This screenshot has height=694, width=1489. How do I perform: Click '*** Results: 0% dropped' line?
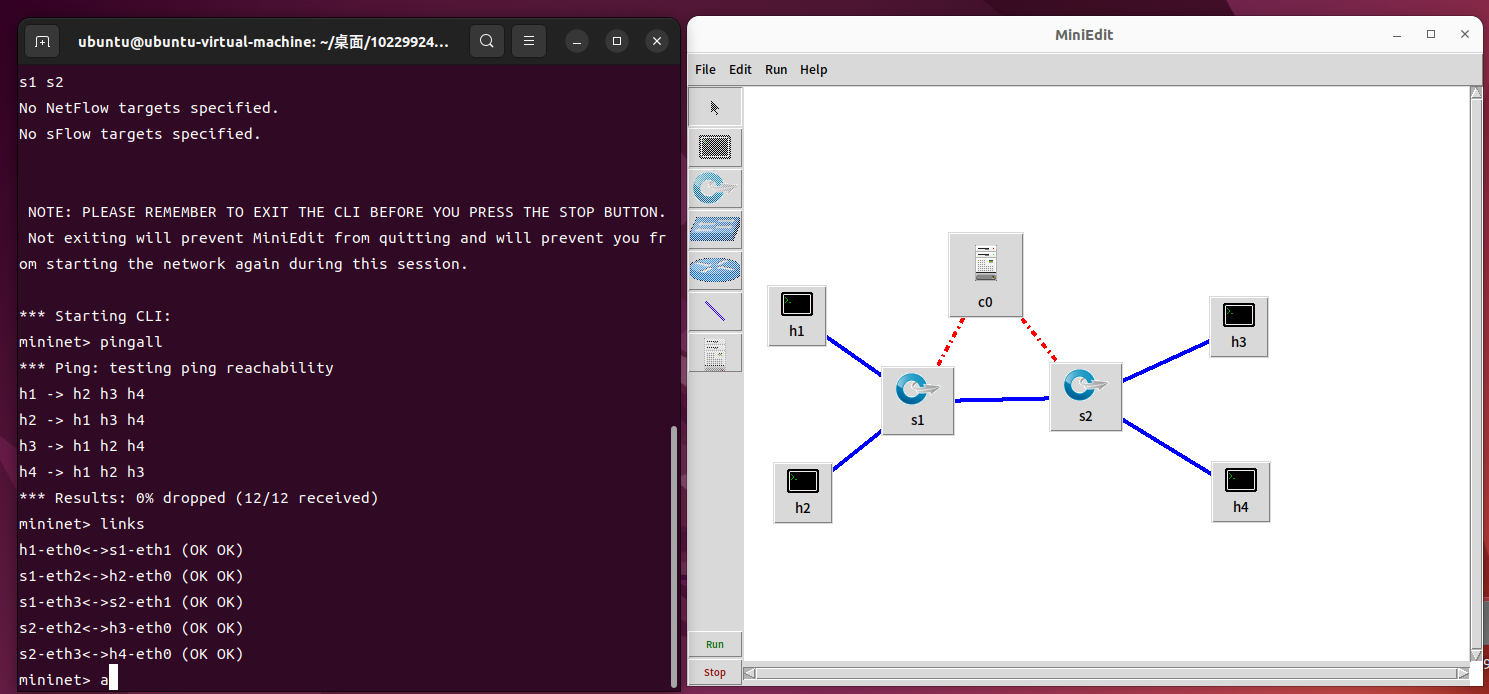[199, 498]
